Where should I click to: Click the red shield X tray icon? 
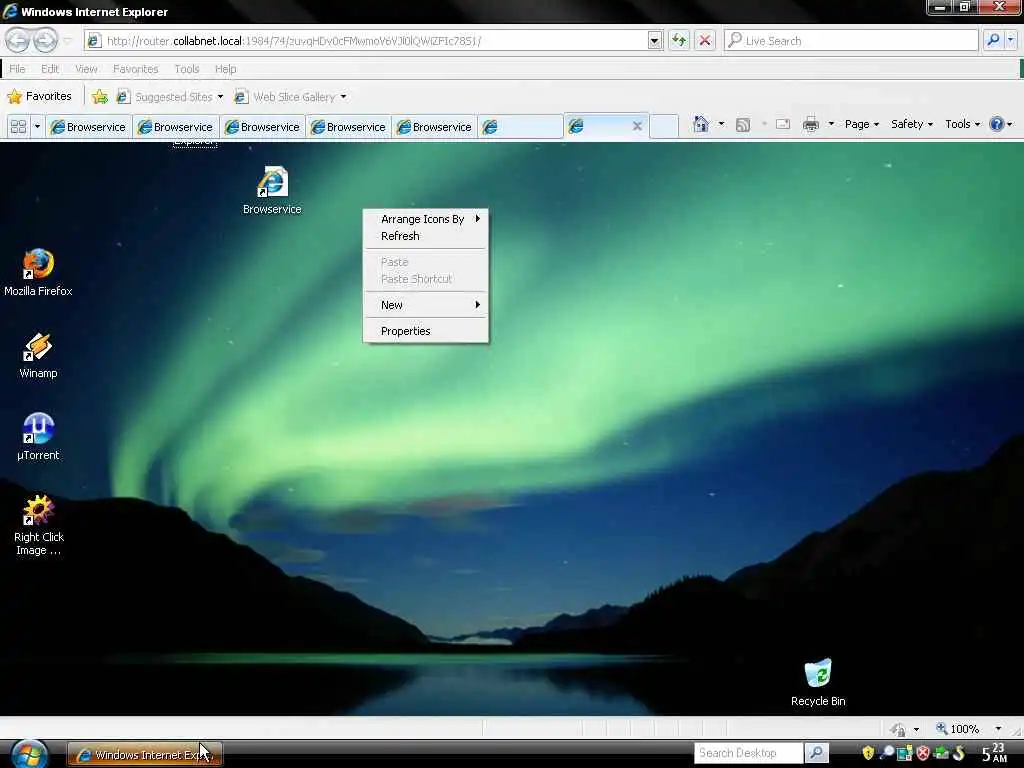click(x=923, y=753)
